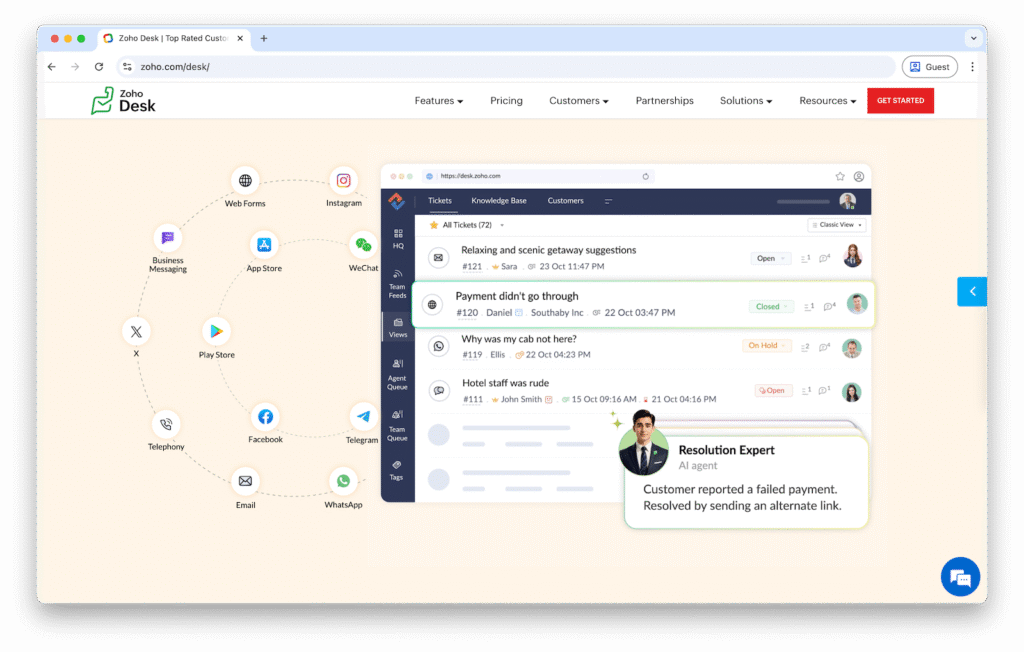Reload the page using browser refresh

(x=99, y=67)
